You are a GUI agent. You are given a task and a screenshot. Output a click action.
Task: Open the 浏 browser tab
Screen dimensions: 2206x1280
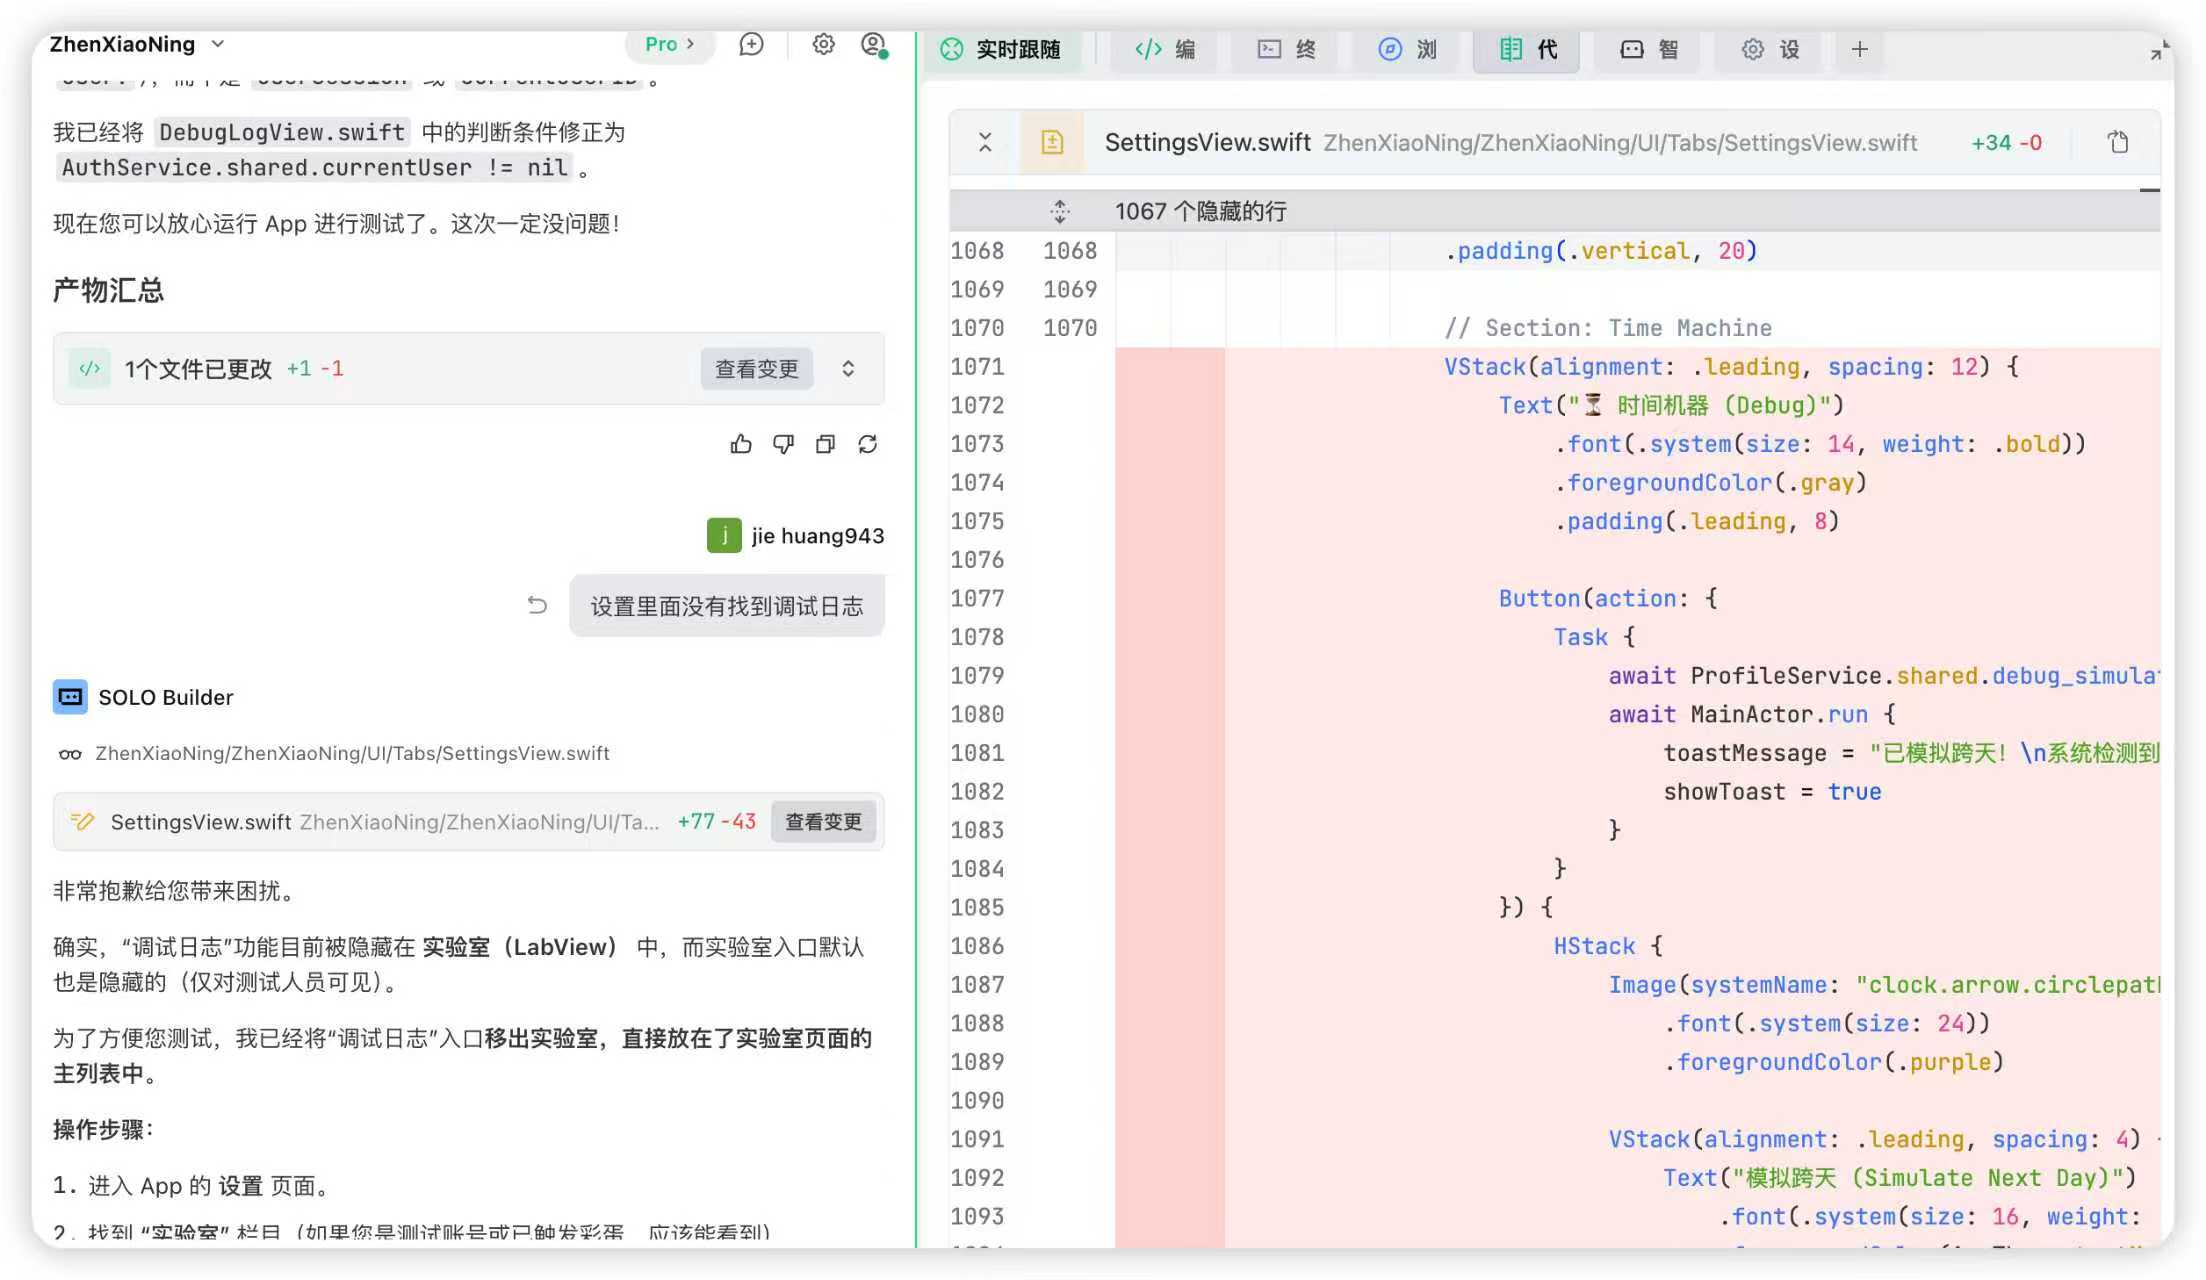[x=1407, y=49]
